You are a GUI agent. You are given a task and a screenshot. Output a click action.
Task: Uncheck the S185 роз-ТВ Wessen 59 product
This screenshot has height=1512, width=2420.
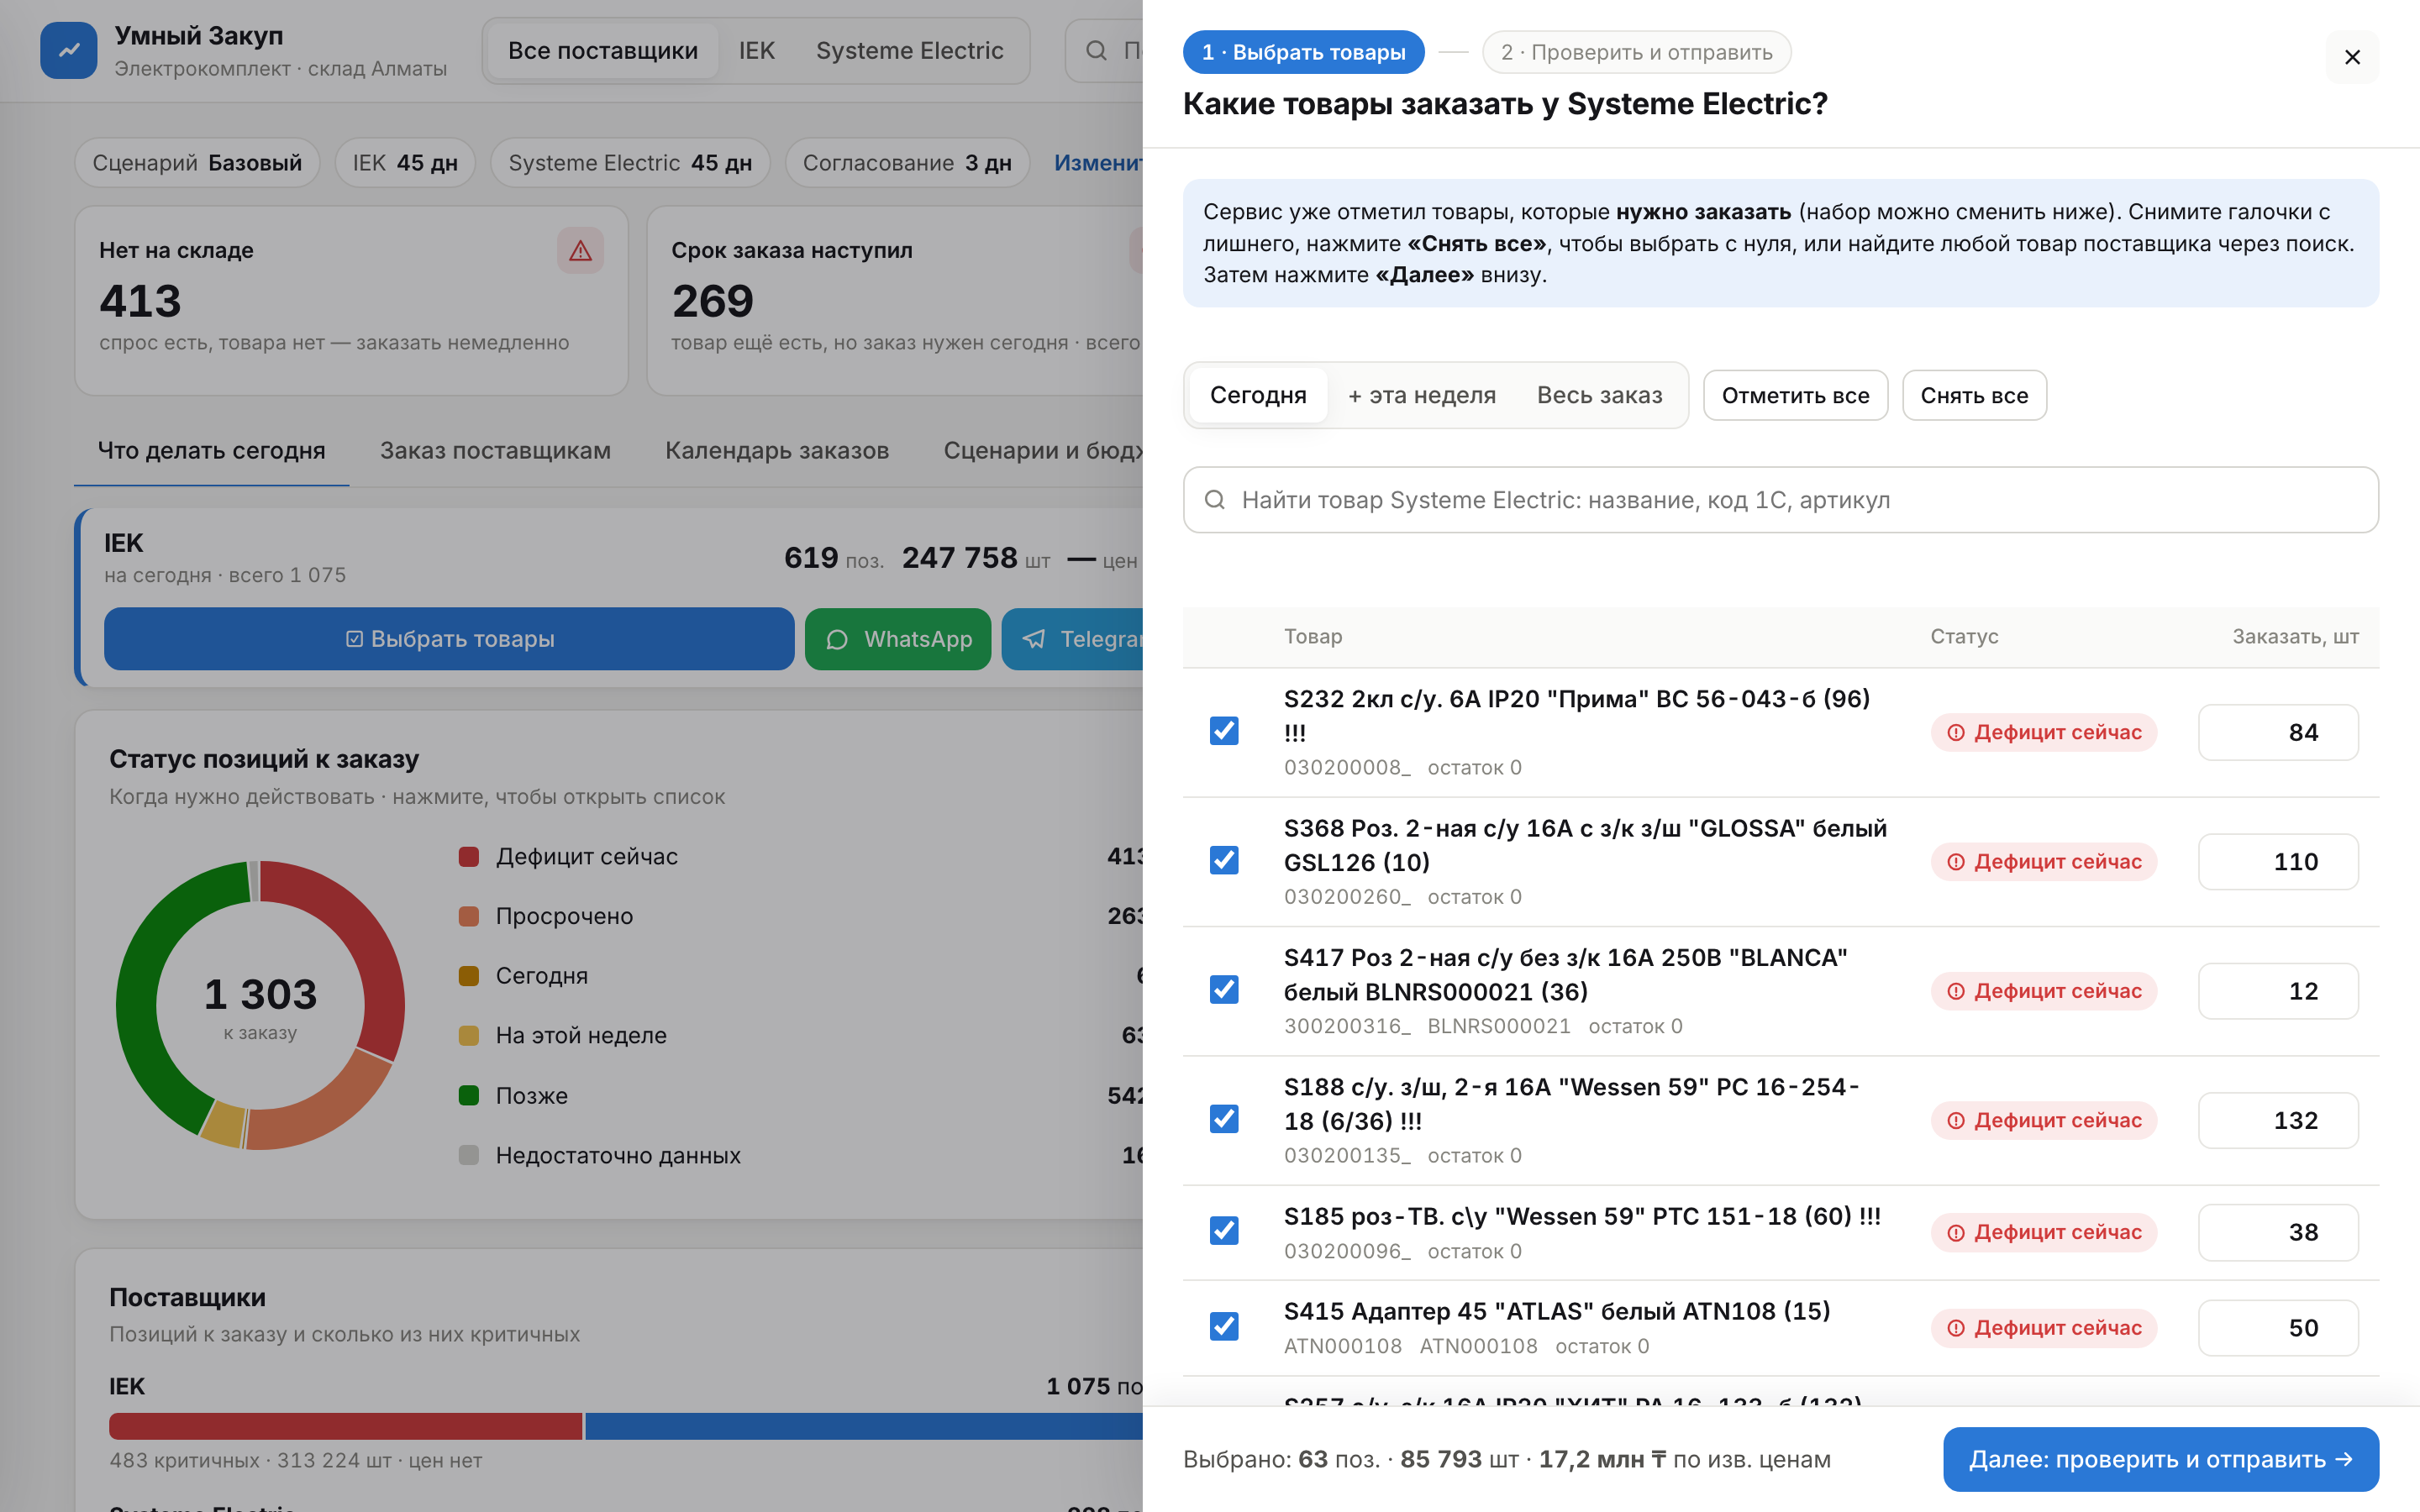(x=1224, y=1231)
